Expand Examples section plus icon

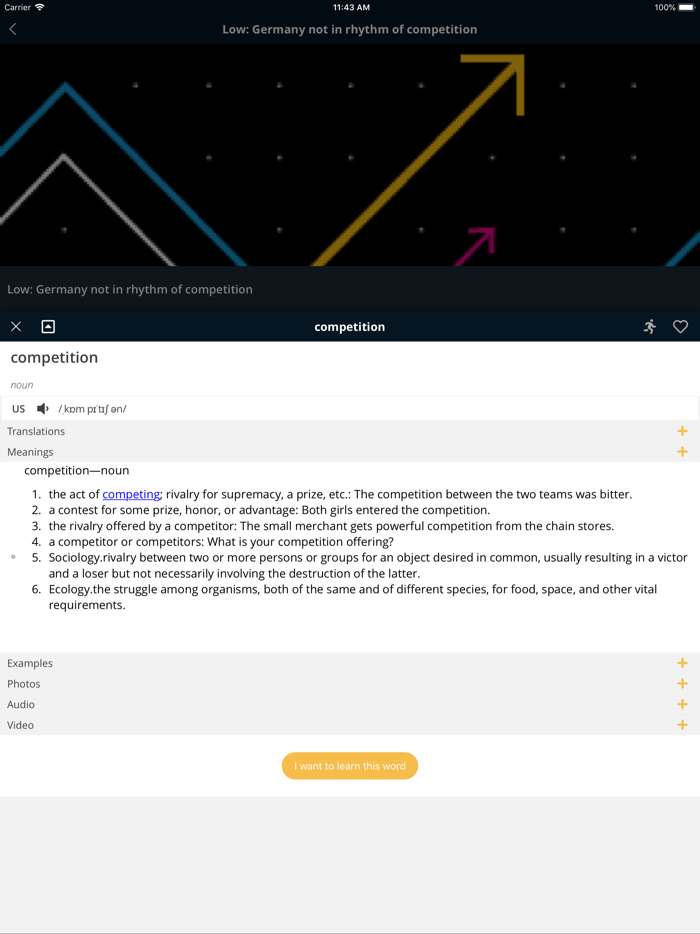(682, 663)
